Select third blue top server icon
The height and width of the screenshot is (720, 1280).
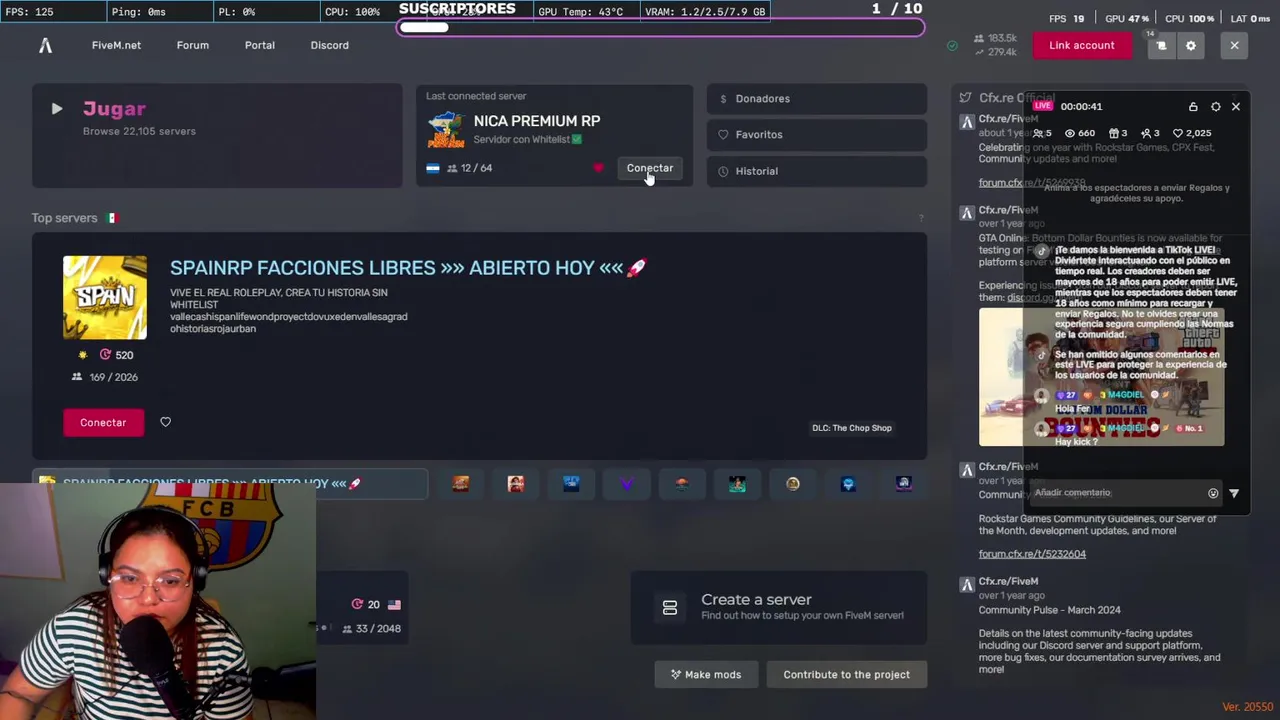click(571, 484)
